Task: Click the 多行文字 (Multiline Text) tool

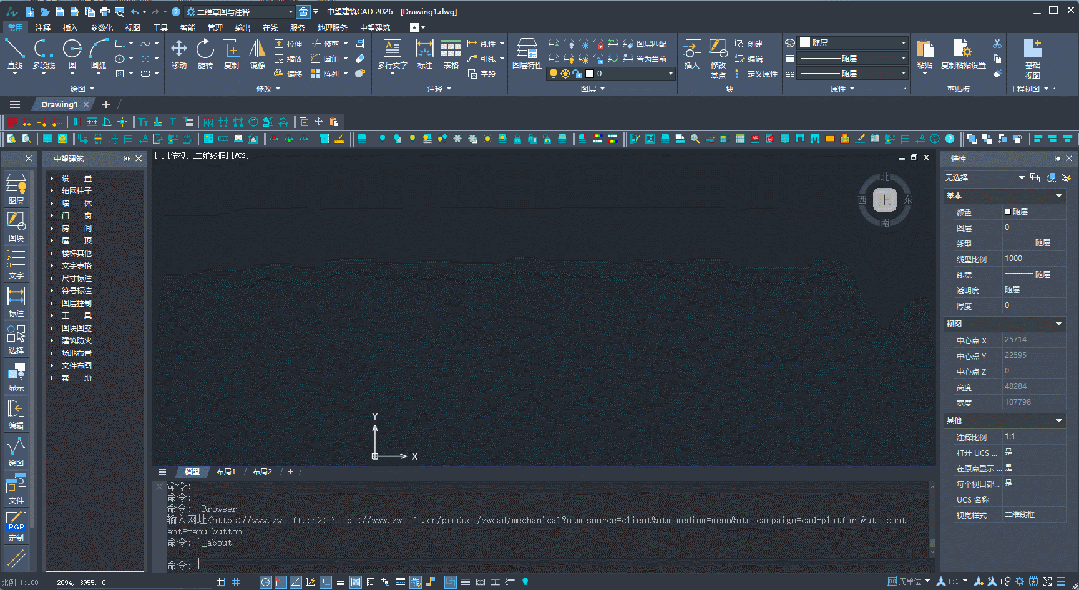Action: coord(392,54)
